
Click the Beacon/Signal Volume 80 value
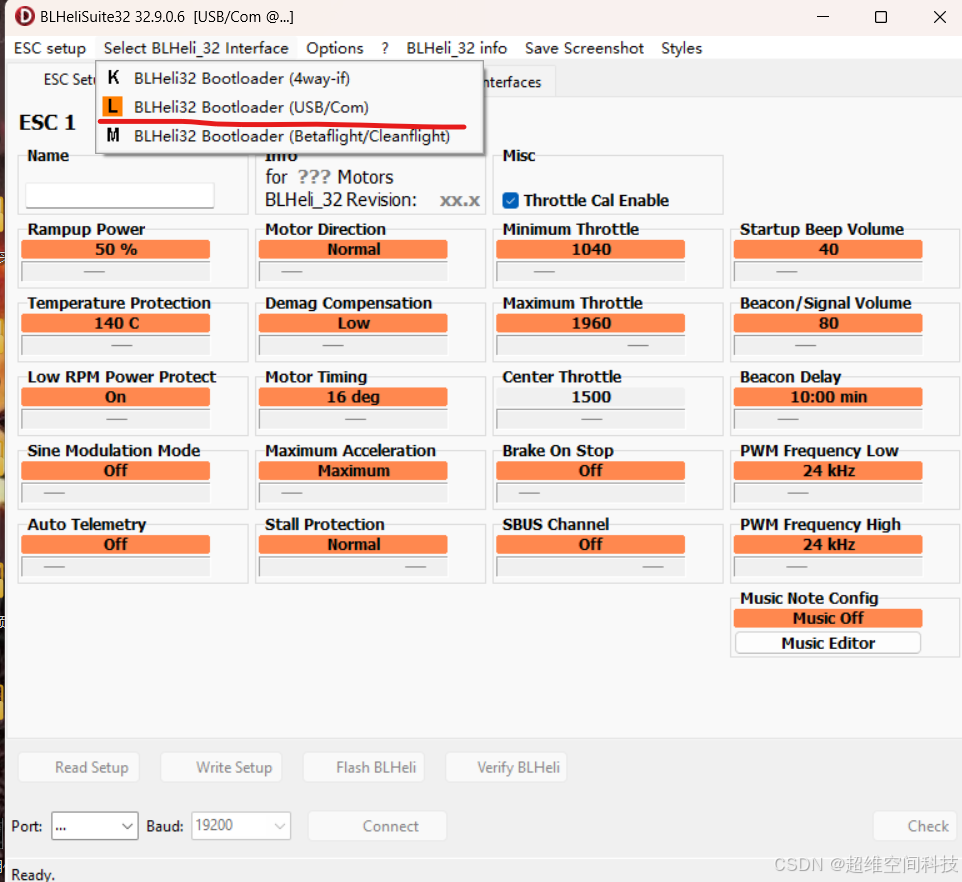point(828,323)
